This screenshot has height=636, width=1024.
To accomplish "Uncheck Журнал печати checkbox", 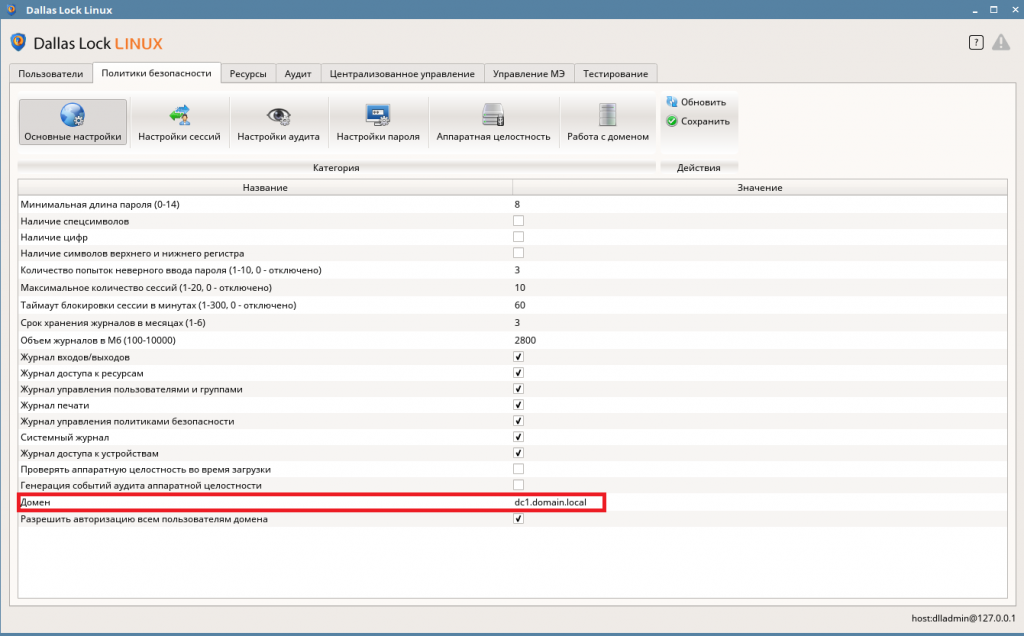I will click(519, 405).
